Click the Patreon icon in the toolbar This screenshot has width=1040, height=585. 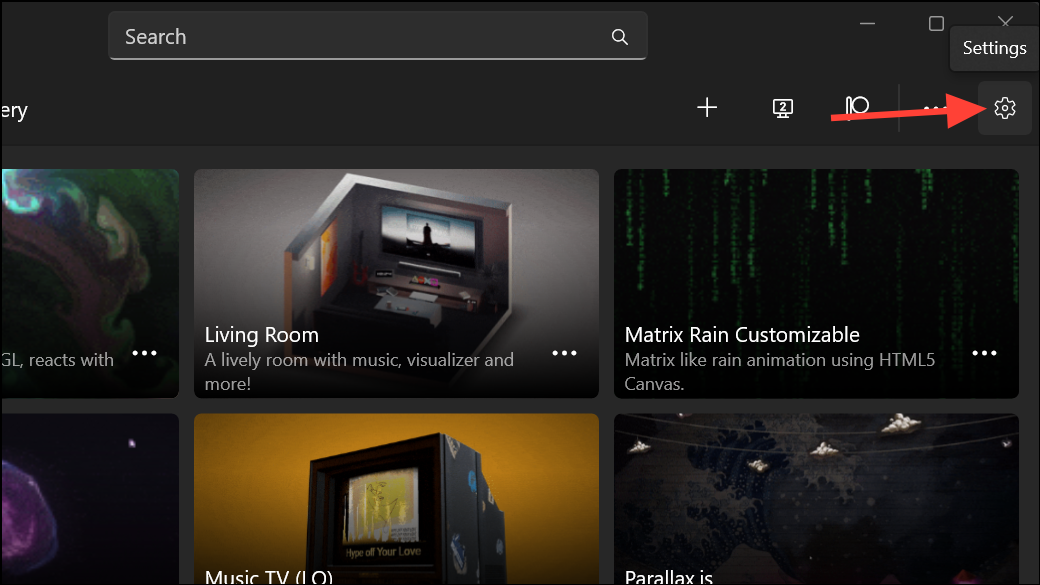pyautogui.click(x=857, y=106)
